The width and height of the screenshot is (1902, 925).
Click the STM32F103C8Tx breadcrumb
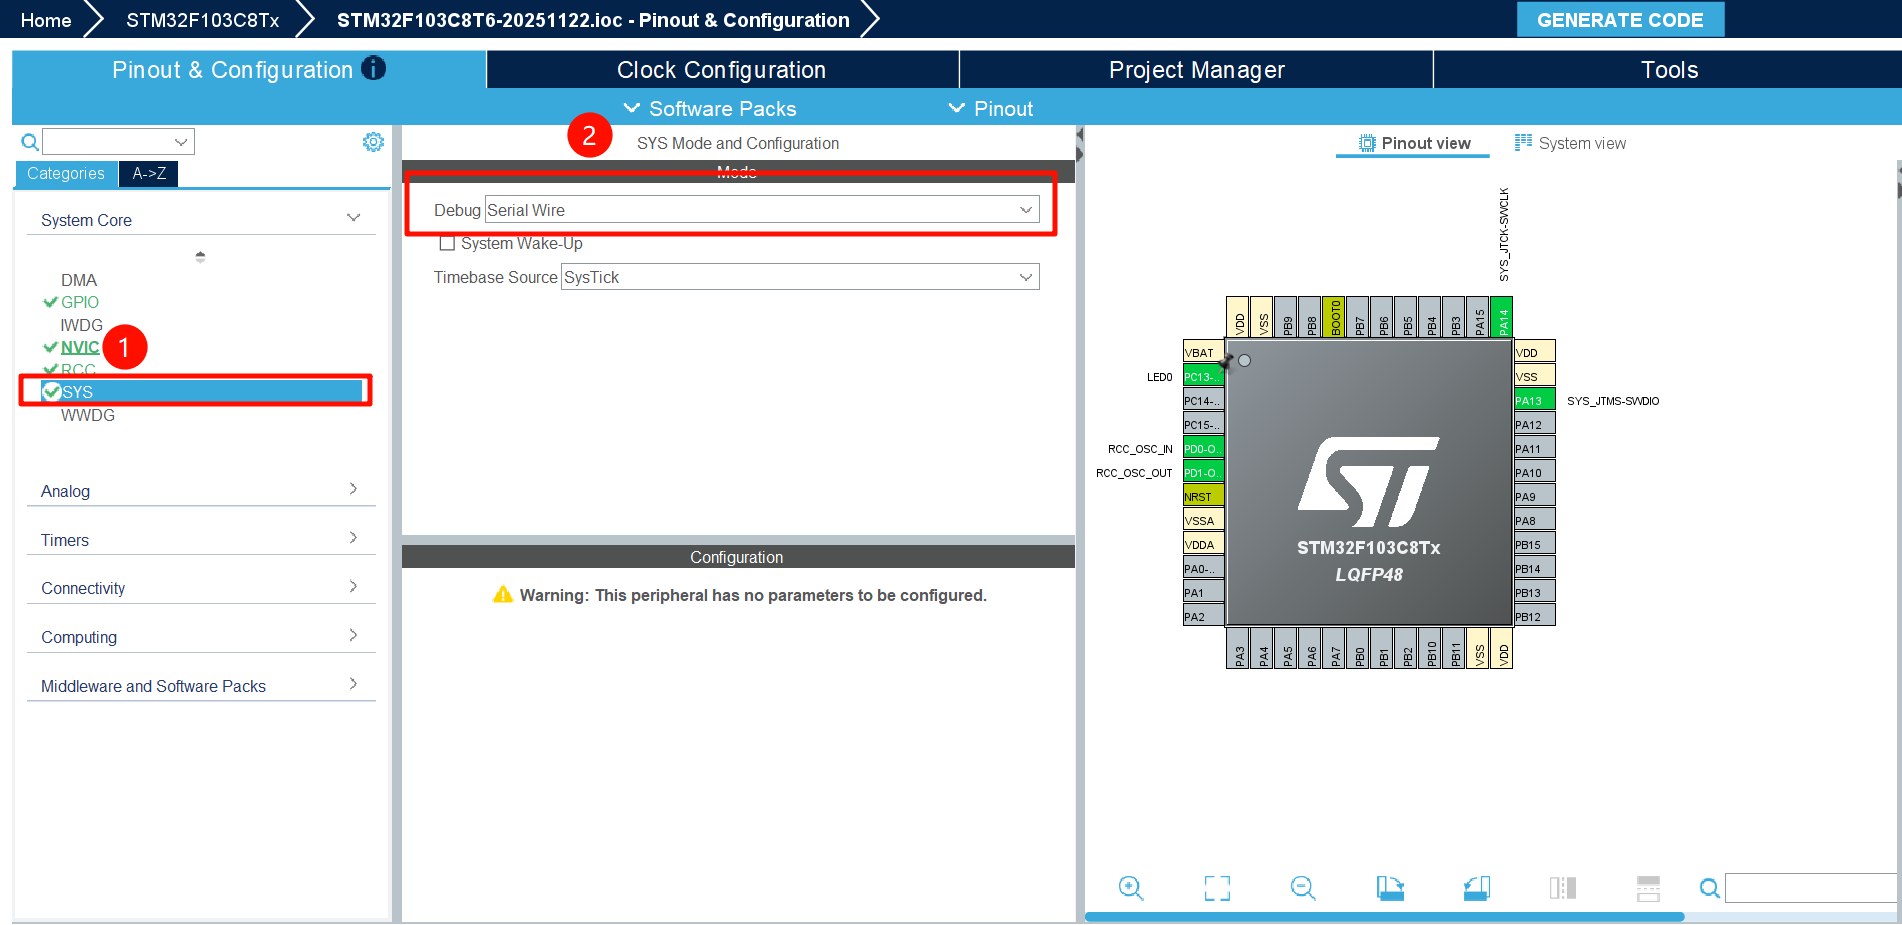tap(202, 20)
